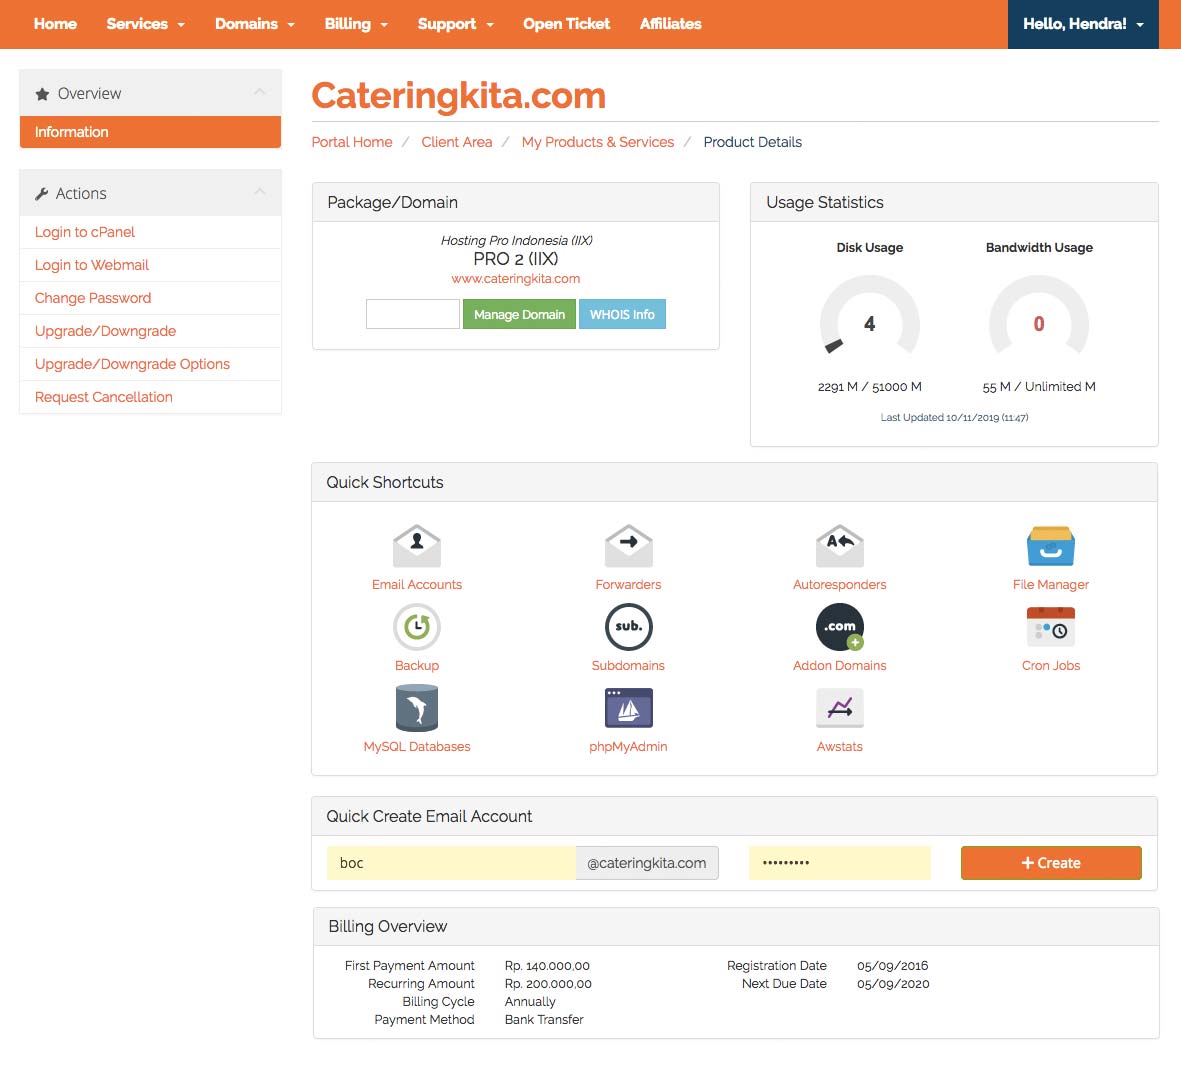Click the '@cateringkita.com' domain suffix
1181x1083 pixels.
tap(647, 863)
